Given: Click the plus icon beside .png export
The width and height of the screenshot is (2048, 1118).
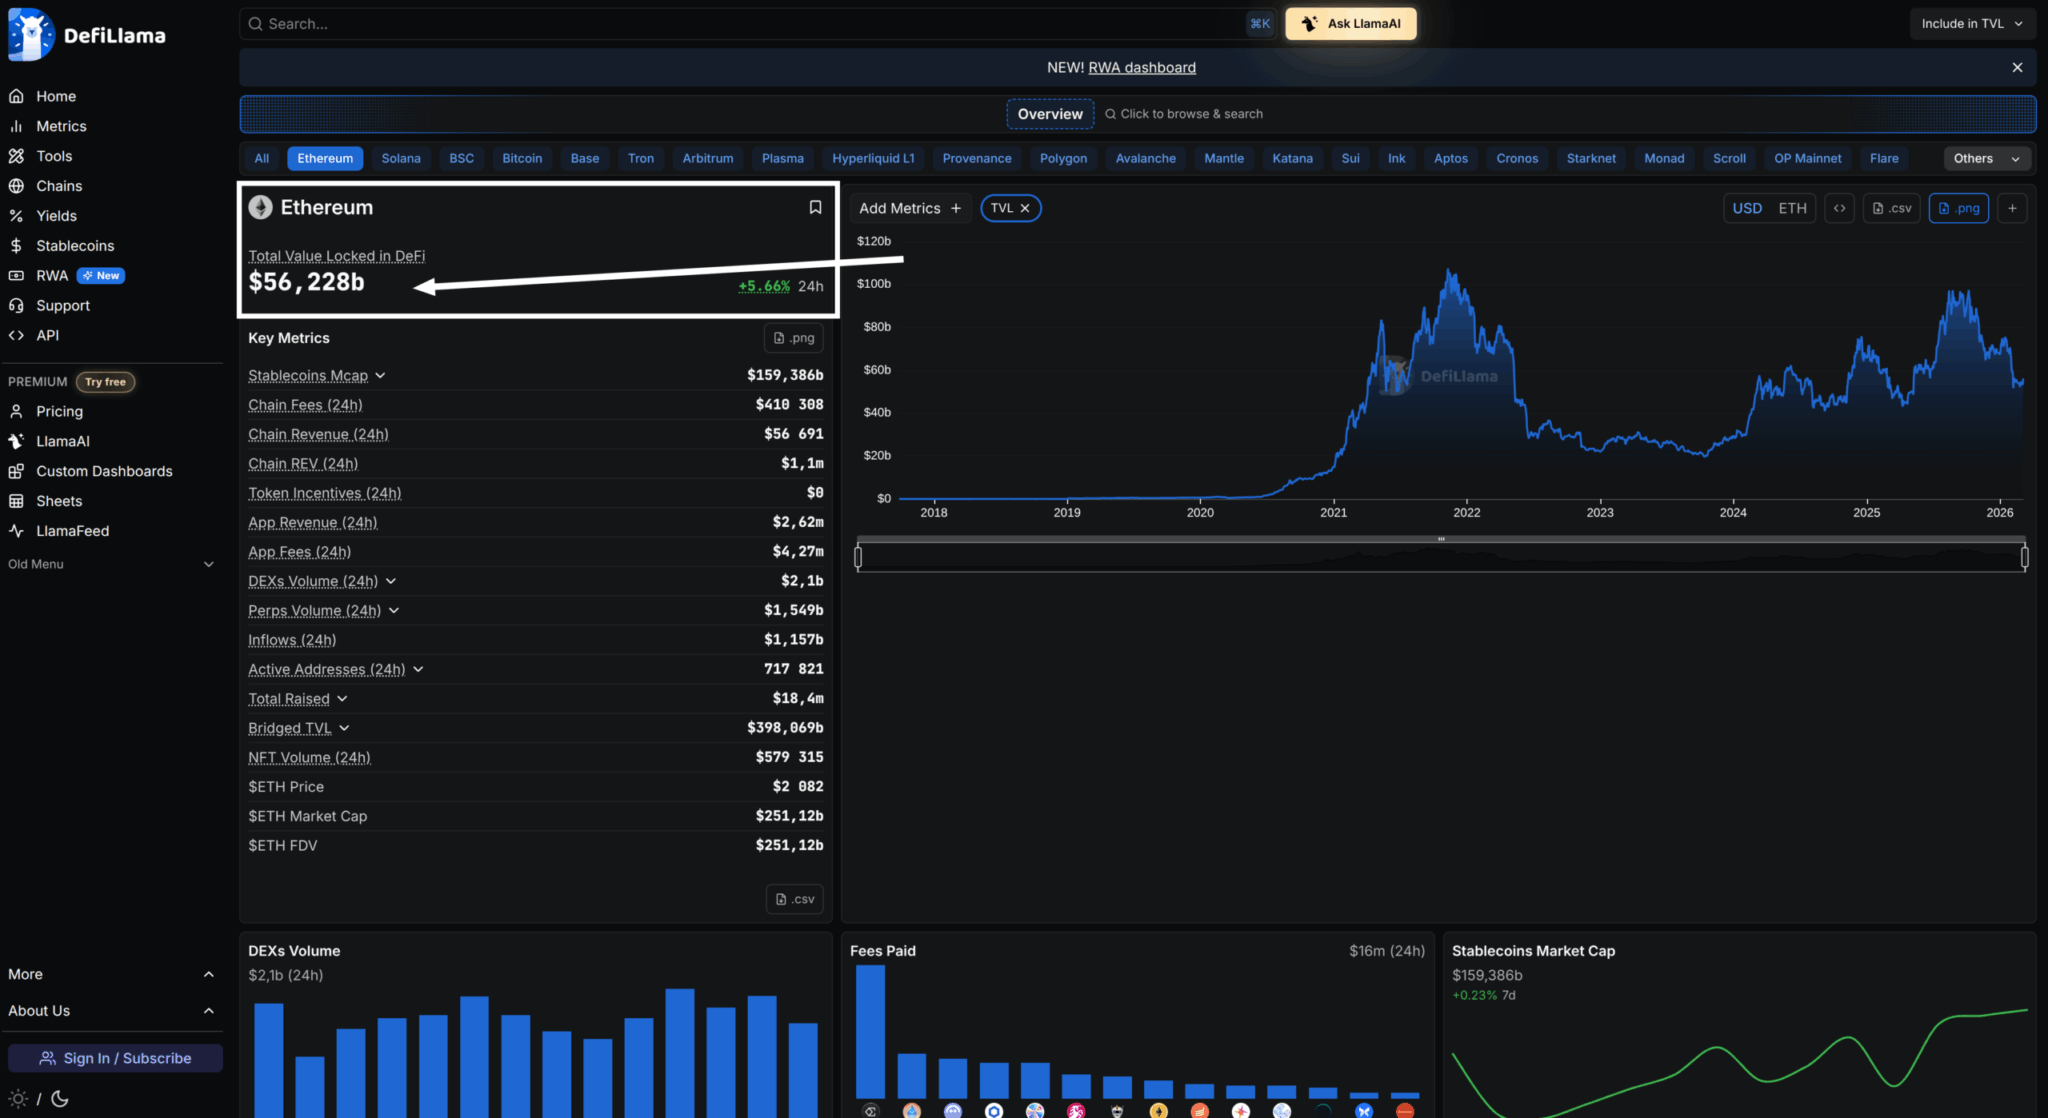Looking at the screenshot, I should pos(2012,208).
